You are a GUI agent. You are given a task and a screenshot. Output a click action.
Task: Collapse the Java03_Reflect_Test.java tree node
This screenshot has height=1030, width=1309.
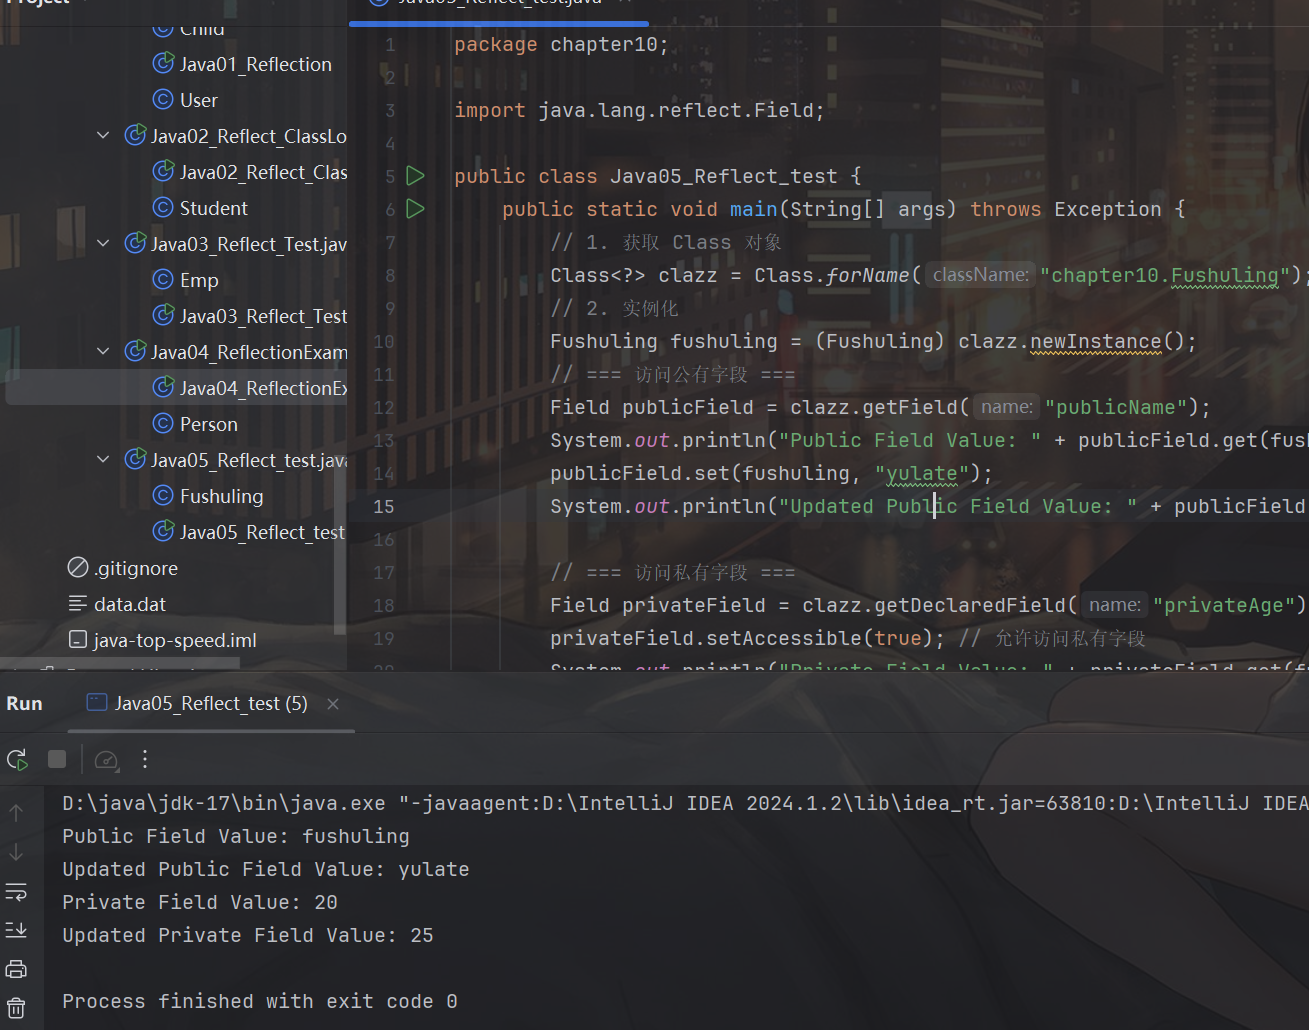click(x=103, y=244)
